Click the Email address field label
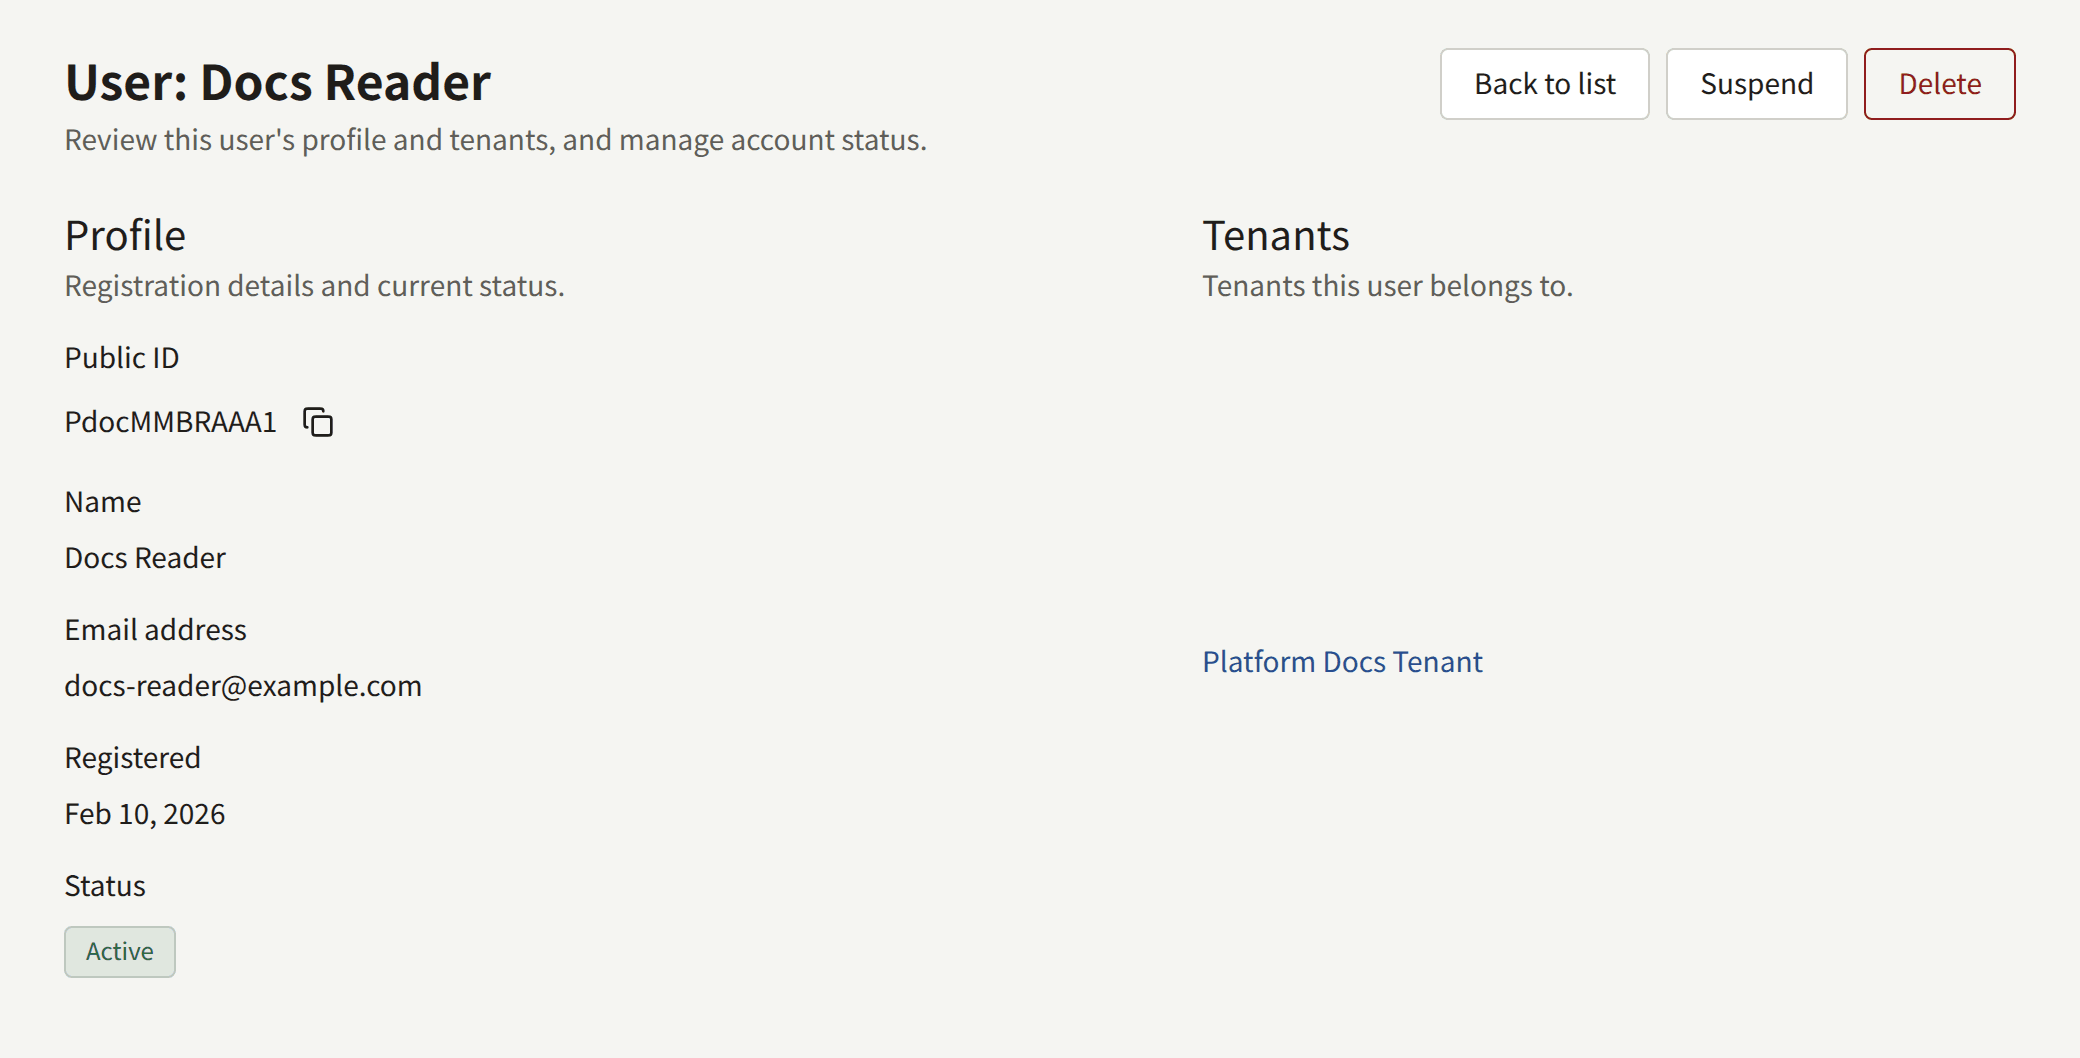Screen dimensions: 2080x1058 click(x=155, y=630)
